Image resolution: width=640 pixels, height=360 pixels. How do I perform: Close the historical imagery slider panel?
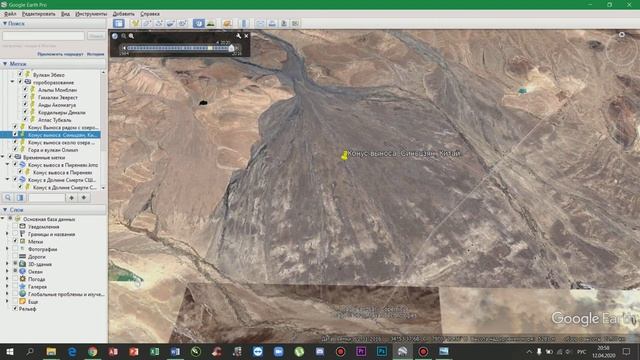tap(246, 36)
